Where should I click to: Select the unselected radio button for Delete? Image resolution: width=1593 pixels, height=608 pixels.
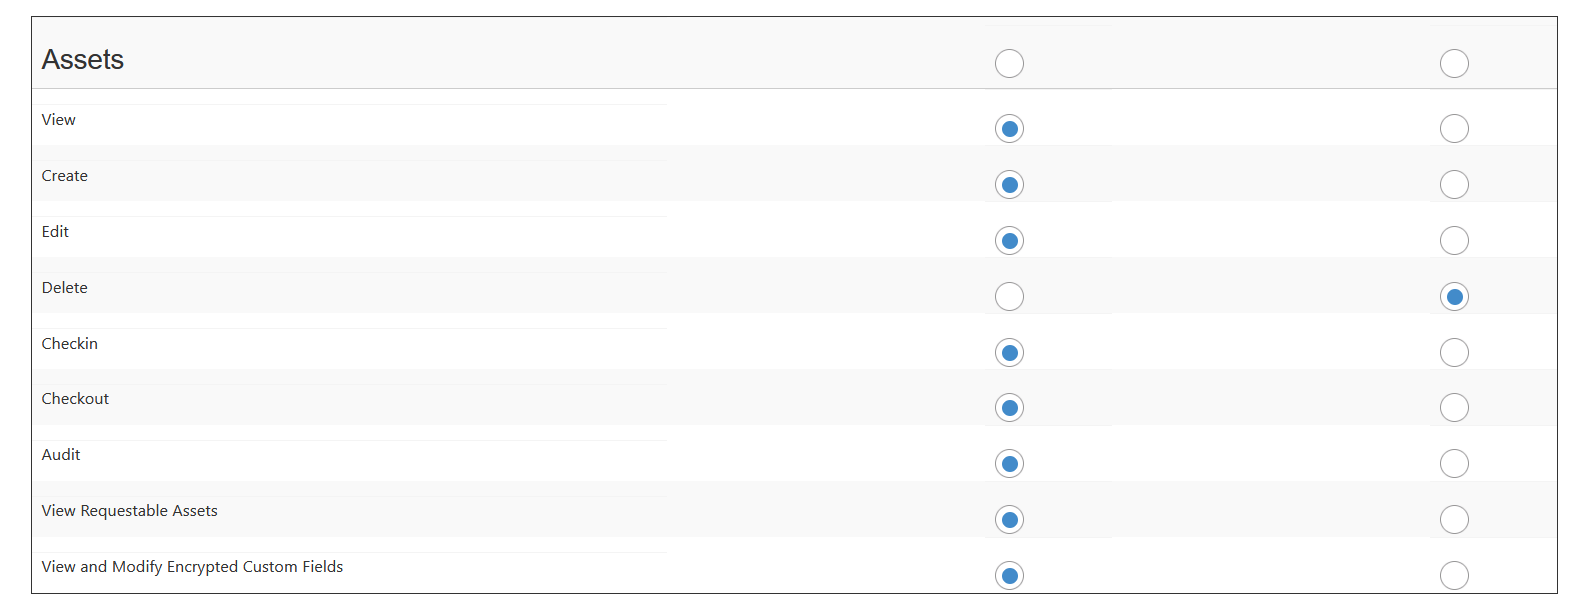point(1009,297)
